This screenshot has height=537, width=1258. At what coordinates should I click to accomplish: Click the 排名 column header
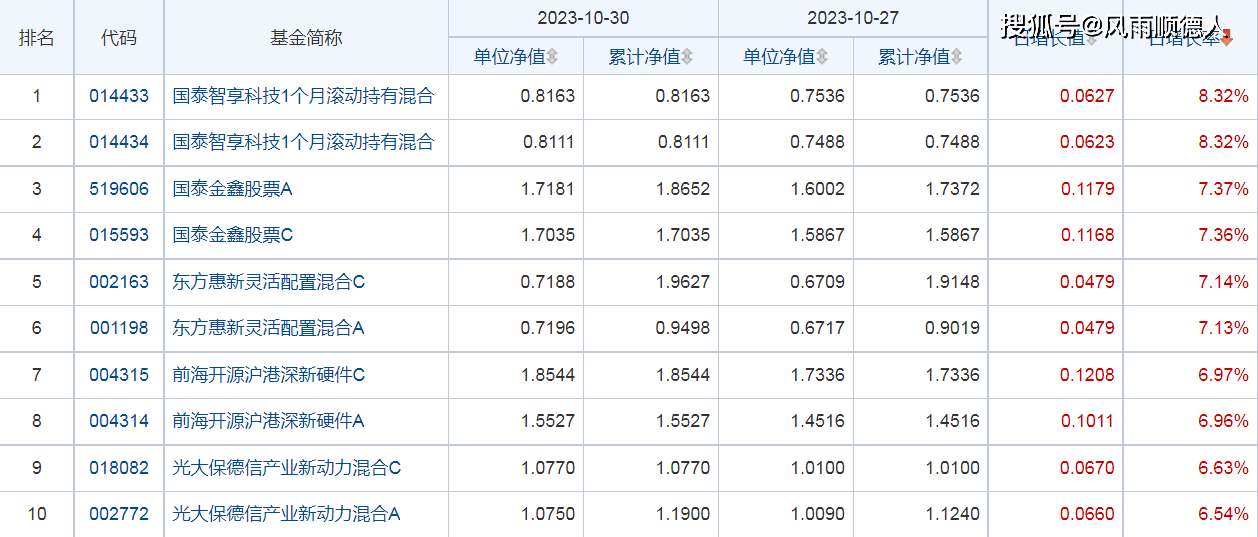tap(37, 38)
